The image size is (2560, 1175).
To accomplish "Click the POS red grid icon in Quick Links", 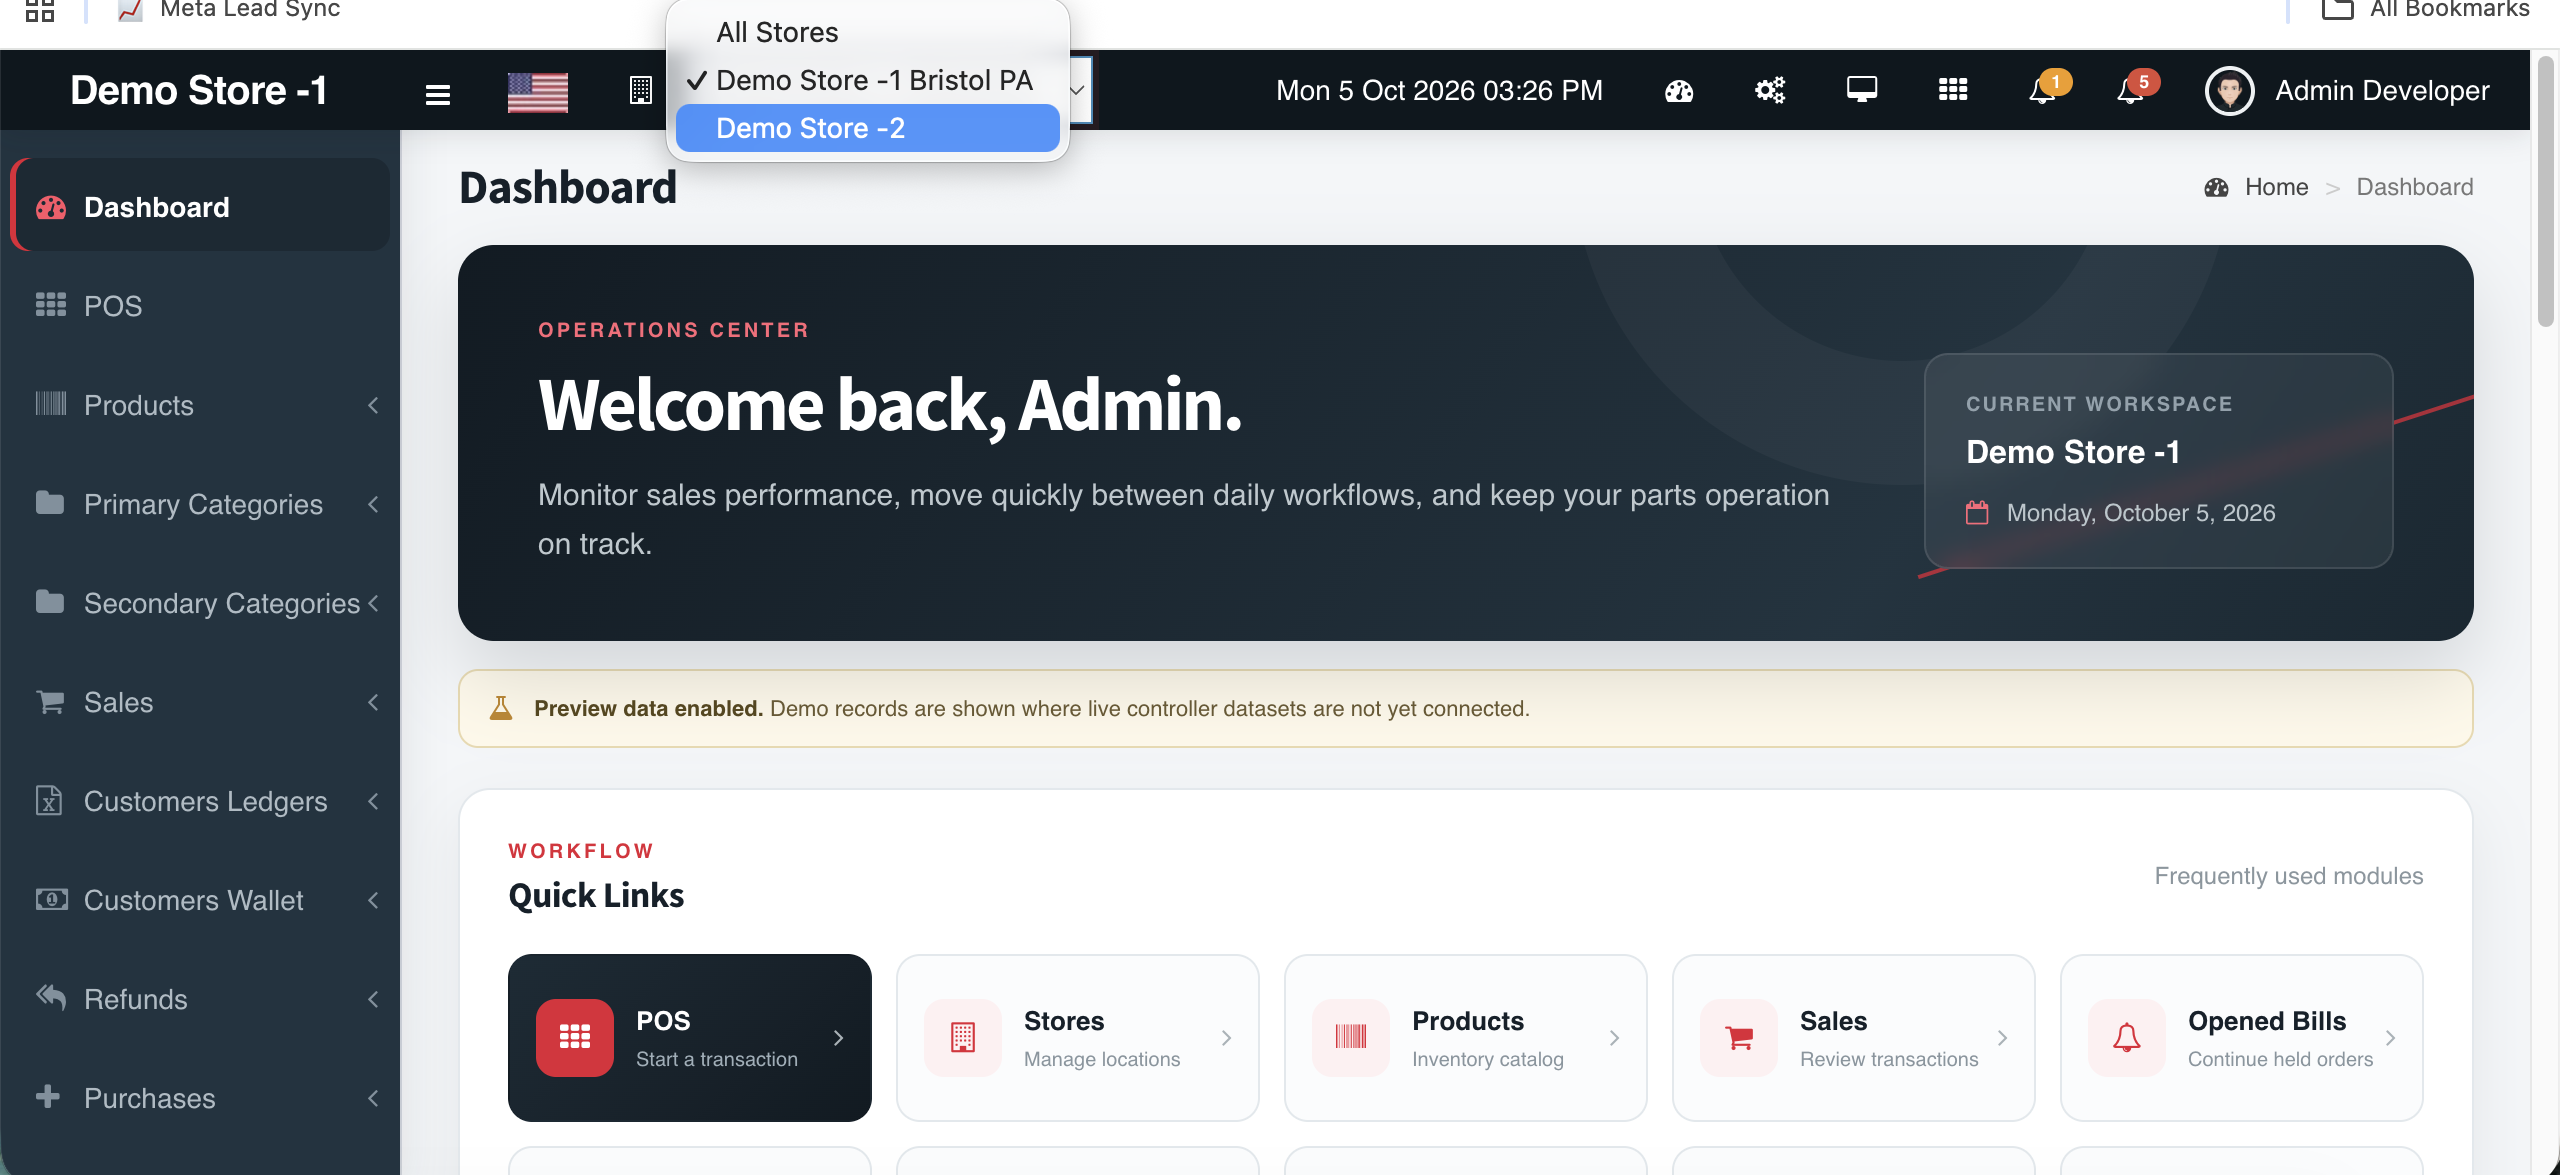I will pos(575,1037).
